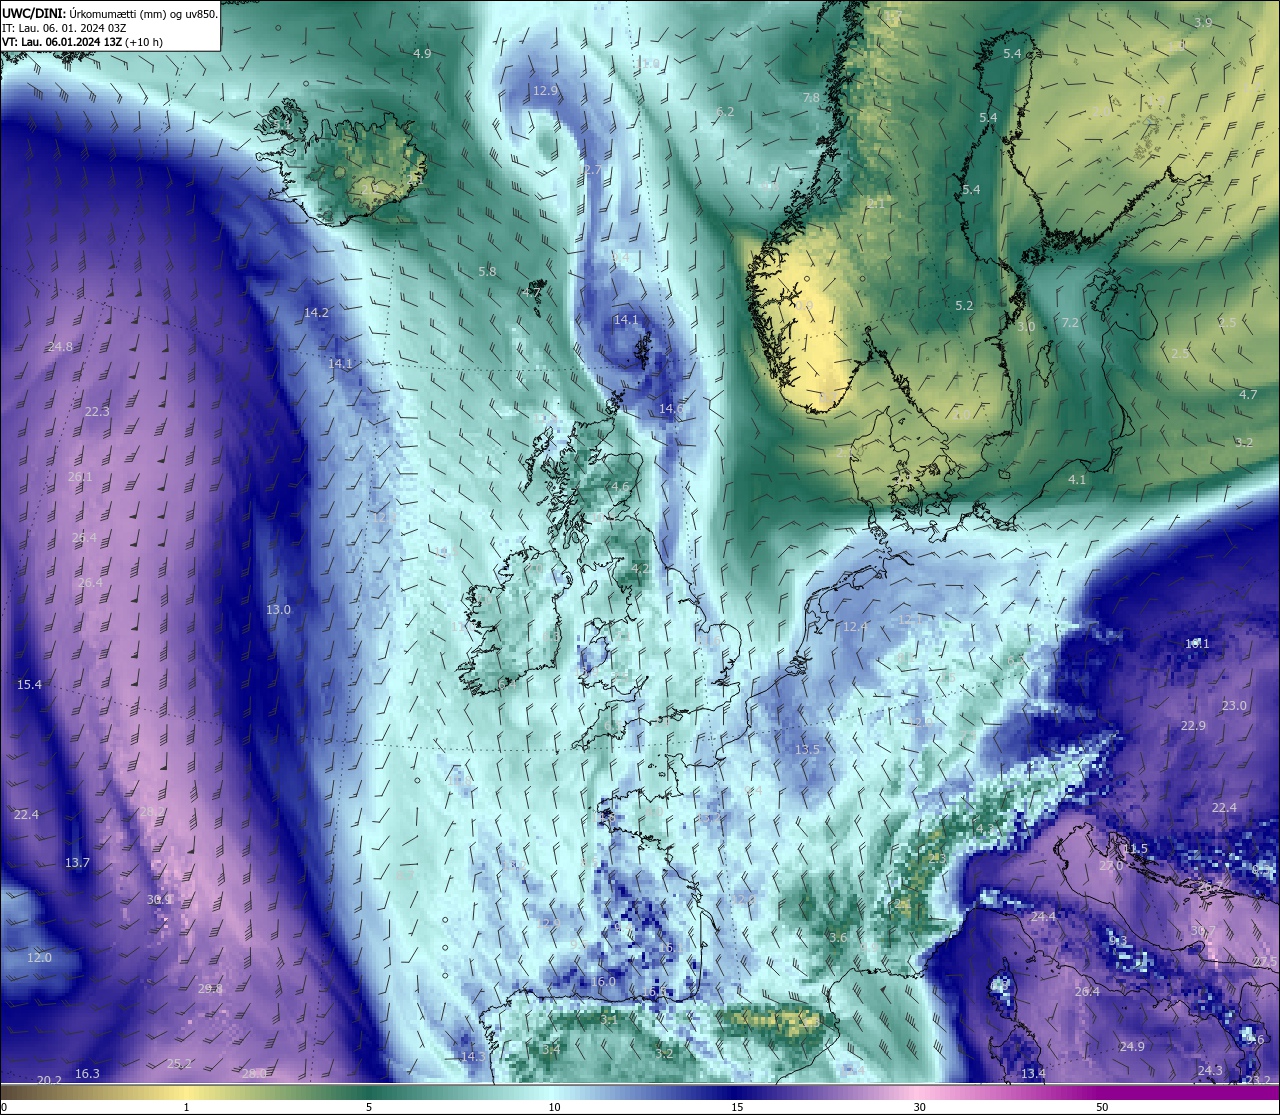Viewport: 1280px width, 1115px height.
Task: Click the IT: Lau. 06. 01. 2024 03Z line
Action: (x=64, y=28)
